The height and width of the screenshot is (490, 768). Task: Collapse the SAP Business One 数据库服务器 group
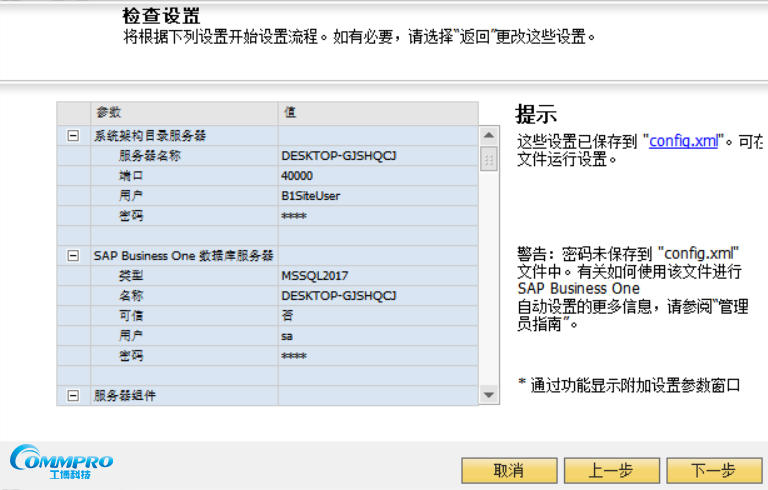[x=73, y=256]
